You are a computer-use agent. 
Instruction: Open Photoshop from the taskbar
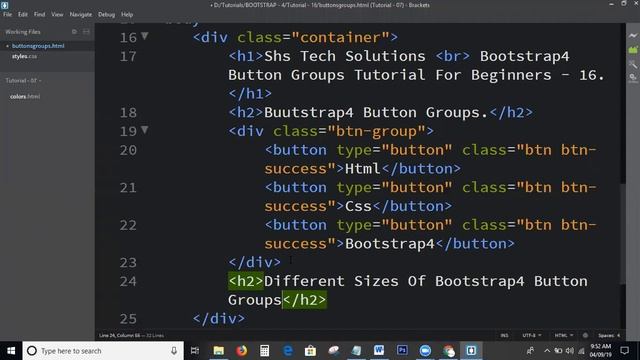click(x=402, y=351)
